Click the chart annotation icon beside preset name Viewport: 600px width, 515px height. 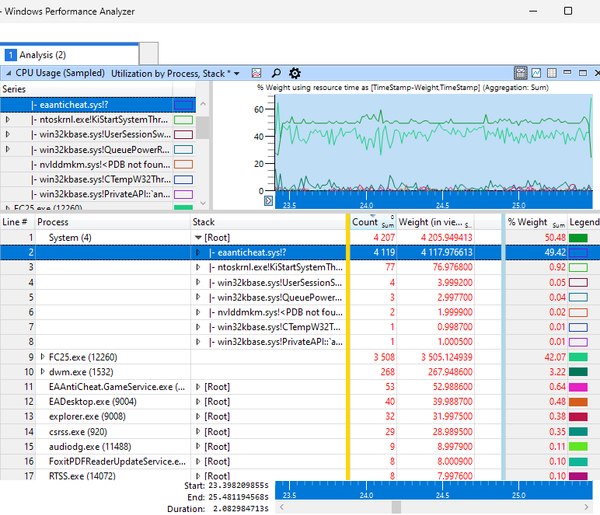tap(256, 73)
